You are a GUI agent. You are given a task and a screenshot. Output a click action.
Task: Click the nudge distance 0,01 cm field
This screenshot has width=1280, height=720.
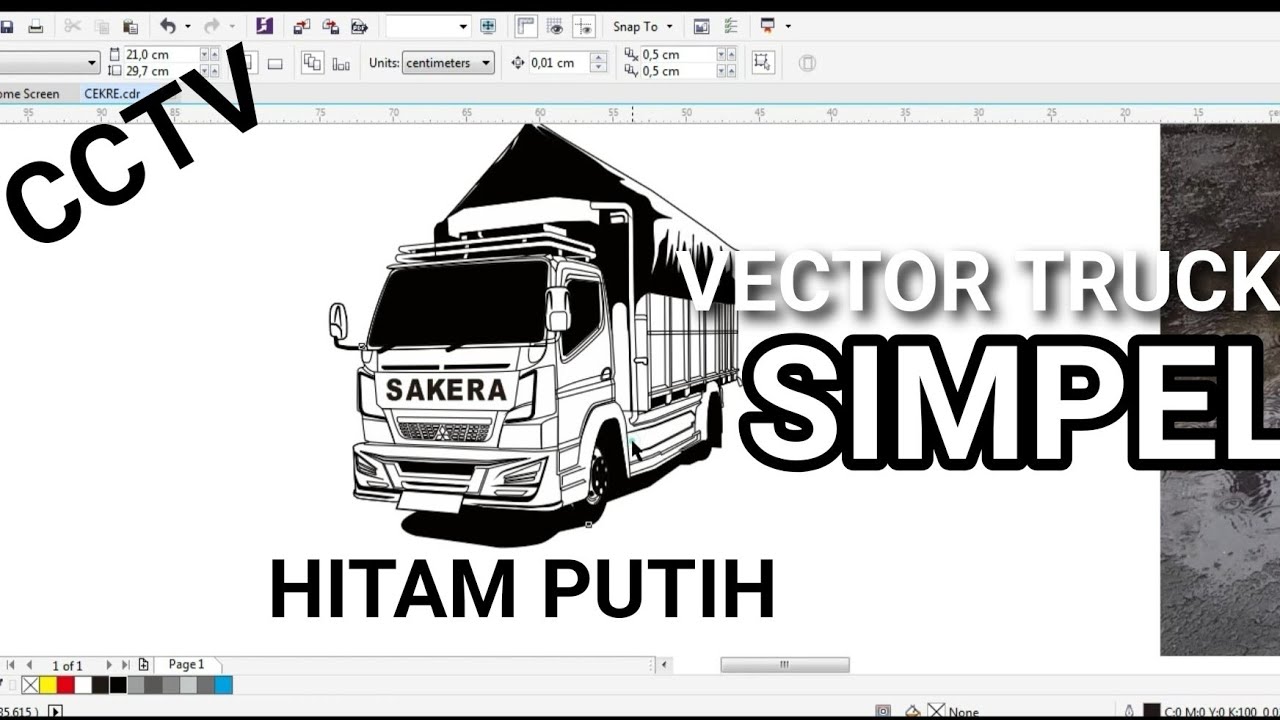tap(559, 62)
